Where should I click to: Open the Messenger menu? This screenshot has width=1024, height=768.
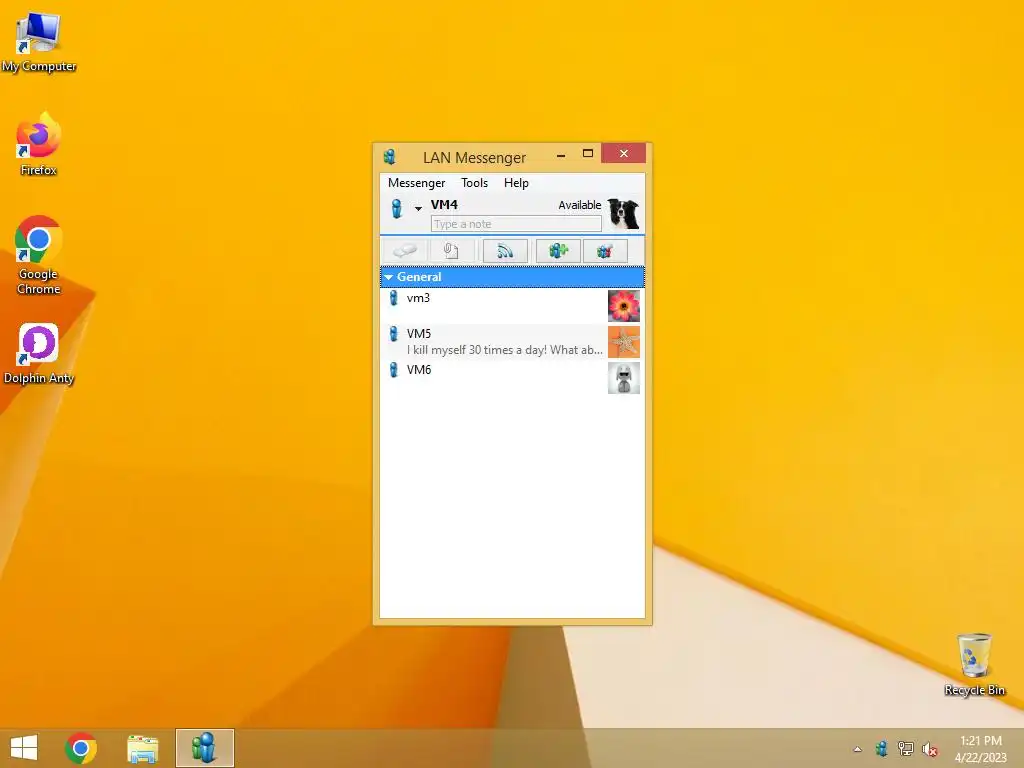[416, 183]
